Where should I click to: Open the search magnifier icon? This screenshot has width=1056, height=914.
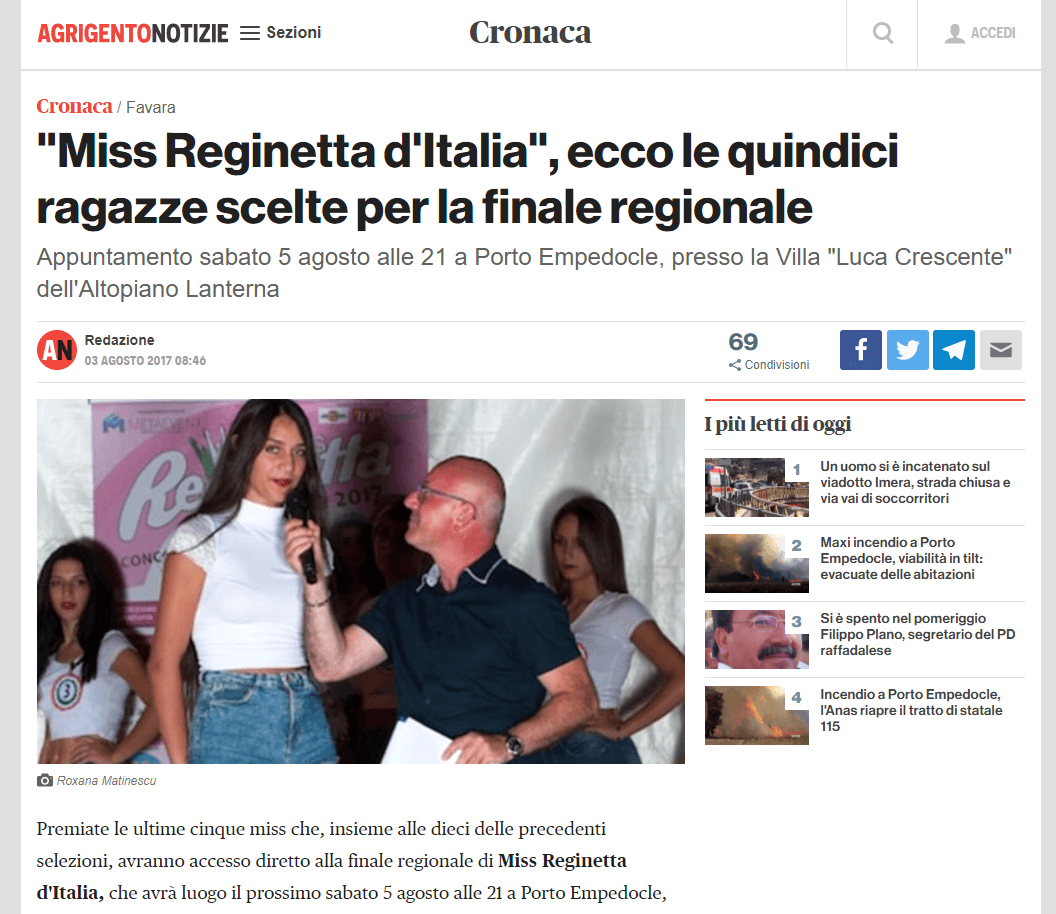coord(882,33)
